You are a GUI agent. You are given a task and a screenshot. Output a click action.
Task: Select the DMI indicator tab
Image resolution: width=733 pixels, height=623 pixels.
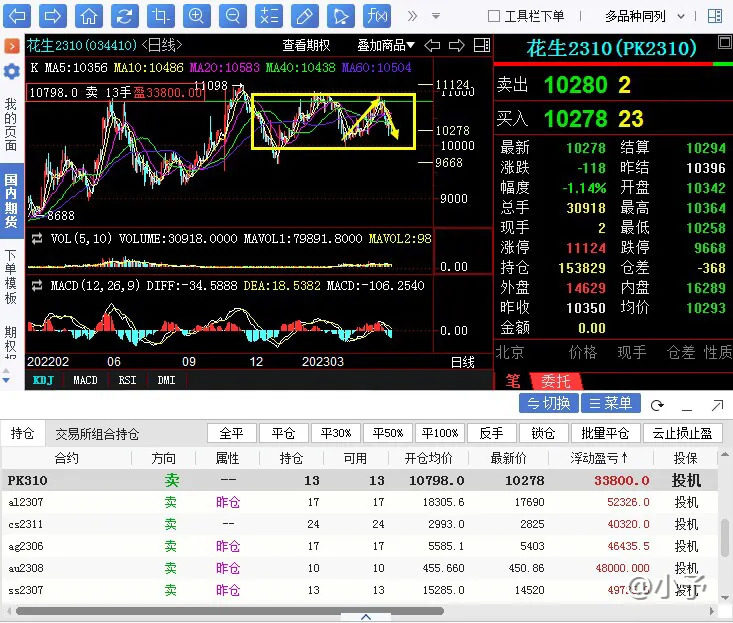(166, 380)
